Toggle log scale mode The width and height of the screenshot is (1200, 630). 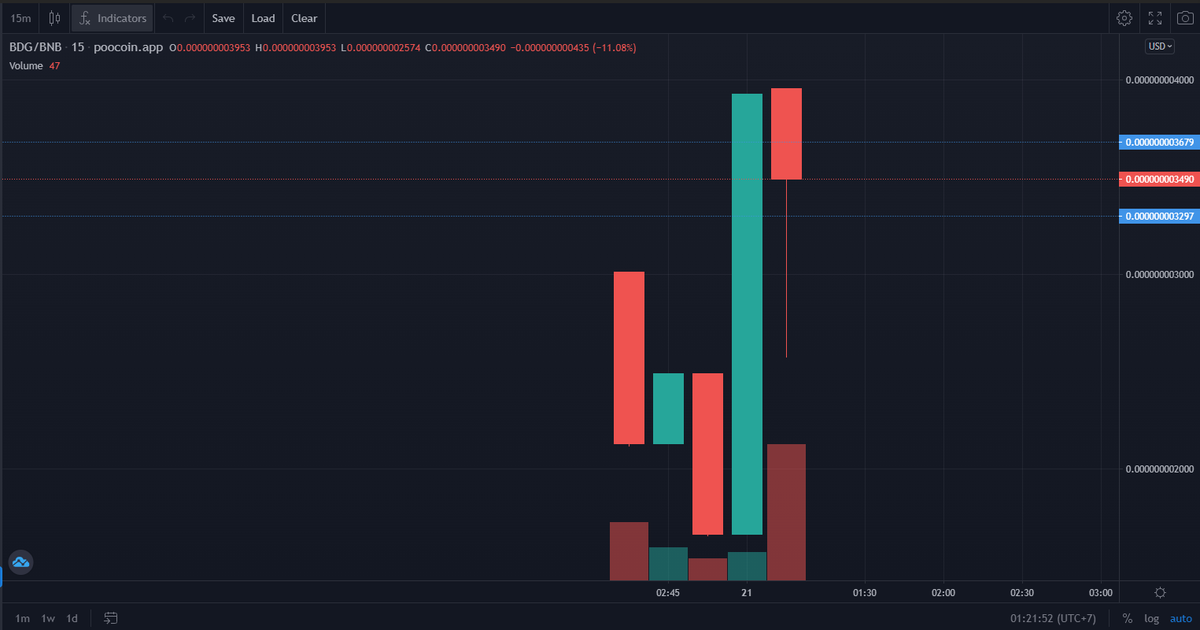tap(1151, 618)
